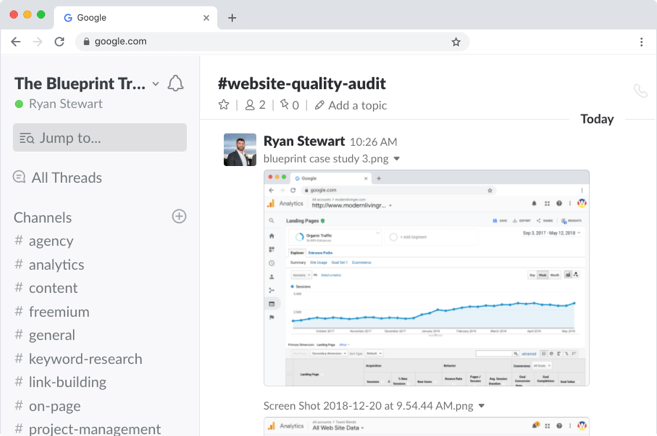Bookmark page with the address bar star
657x436 pixels.
point(456,41)
